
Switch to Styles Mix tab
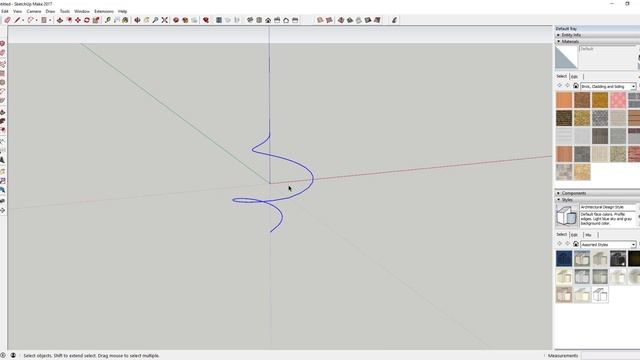[x=588, y=235]
